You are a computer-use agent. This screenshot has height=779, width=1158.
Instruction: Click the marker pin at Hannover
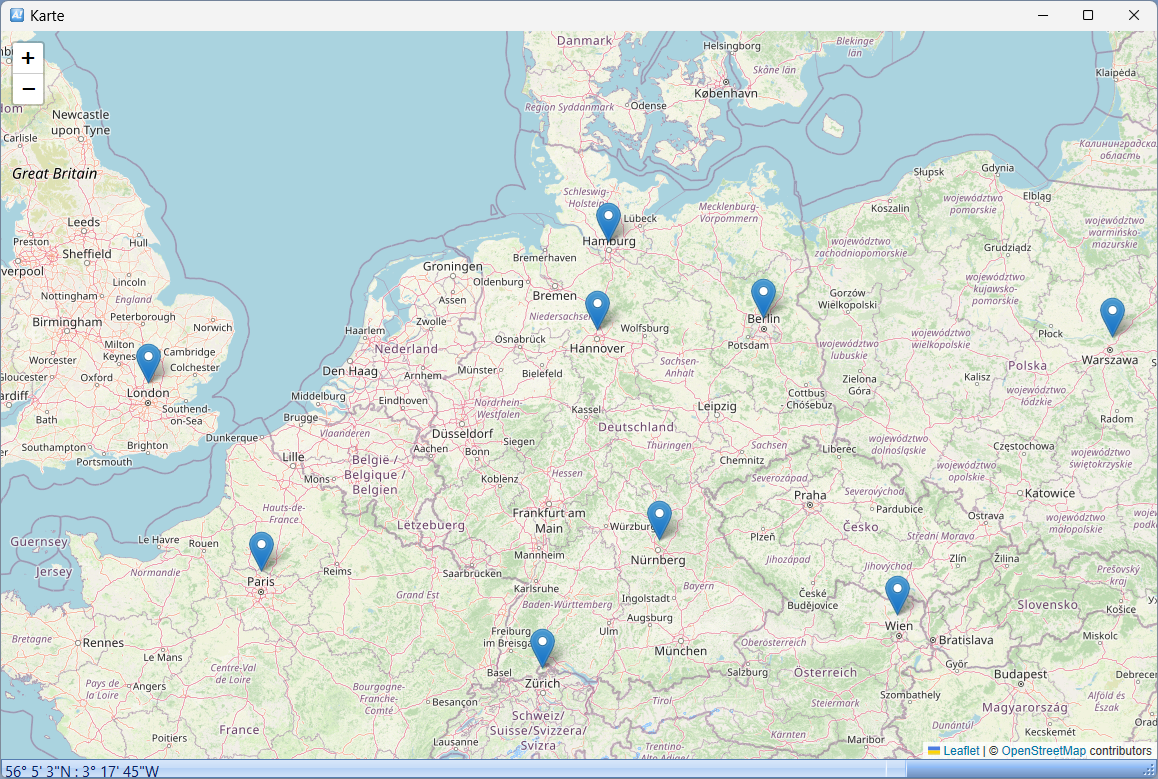(597, 308)
